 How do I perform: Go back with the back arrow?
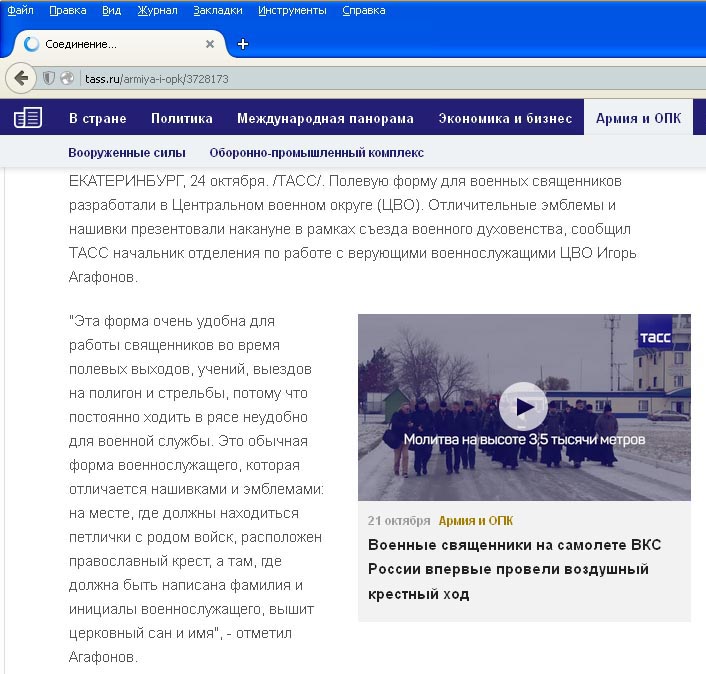point(20,78)
